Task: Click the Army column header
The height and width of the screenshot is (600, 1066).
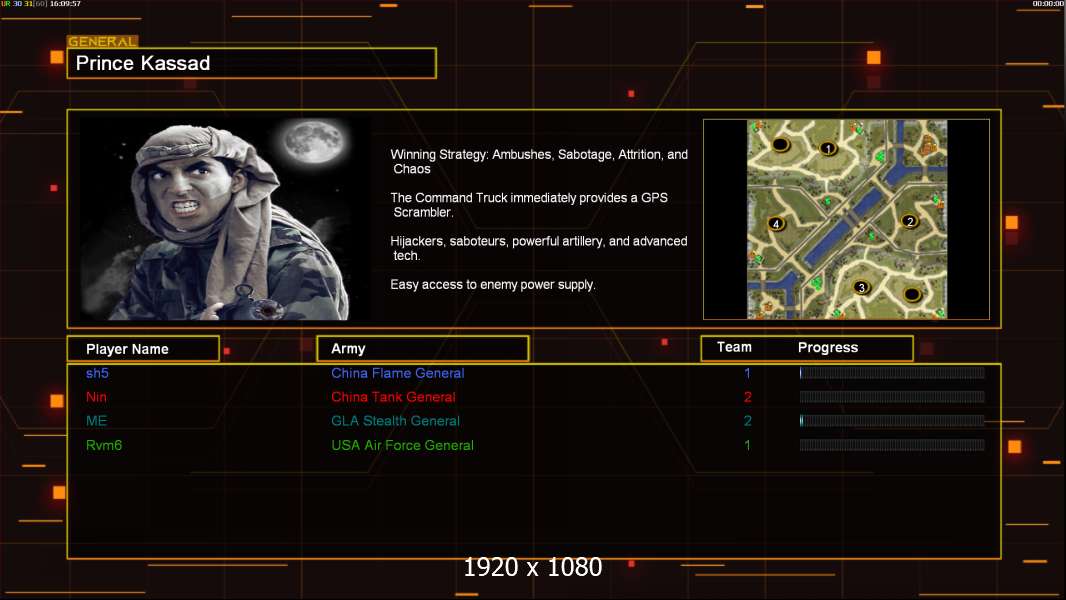Action: click(x=422, y=349)
